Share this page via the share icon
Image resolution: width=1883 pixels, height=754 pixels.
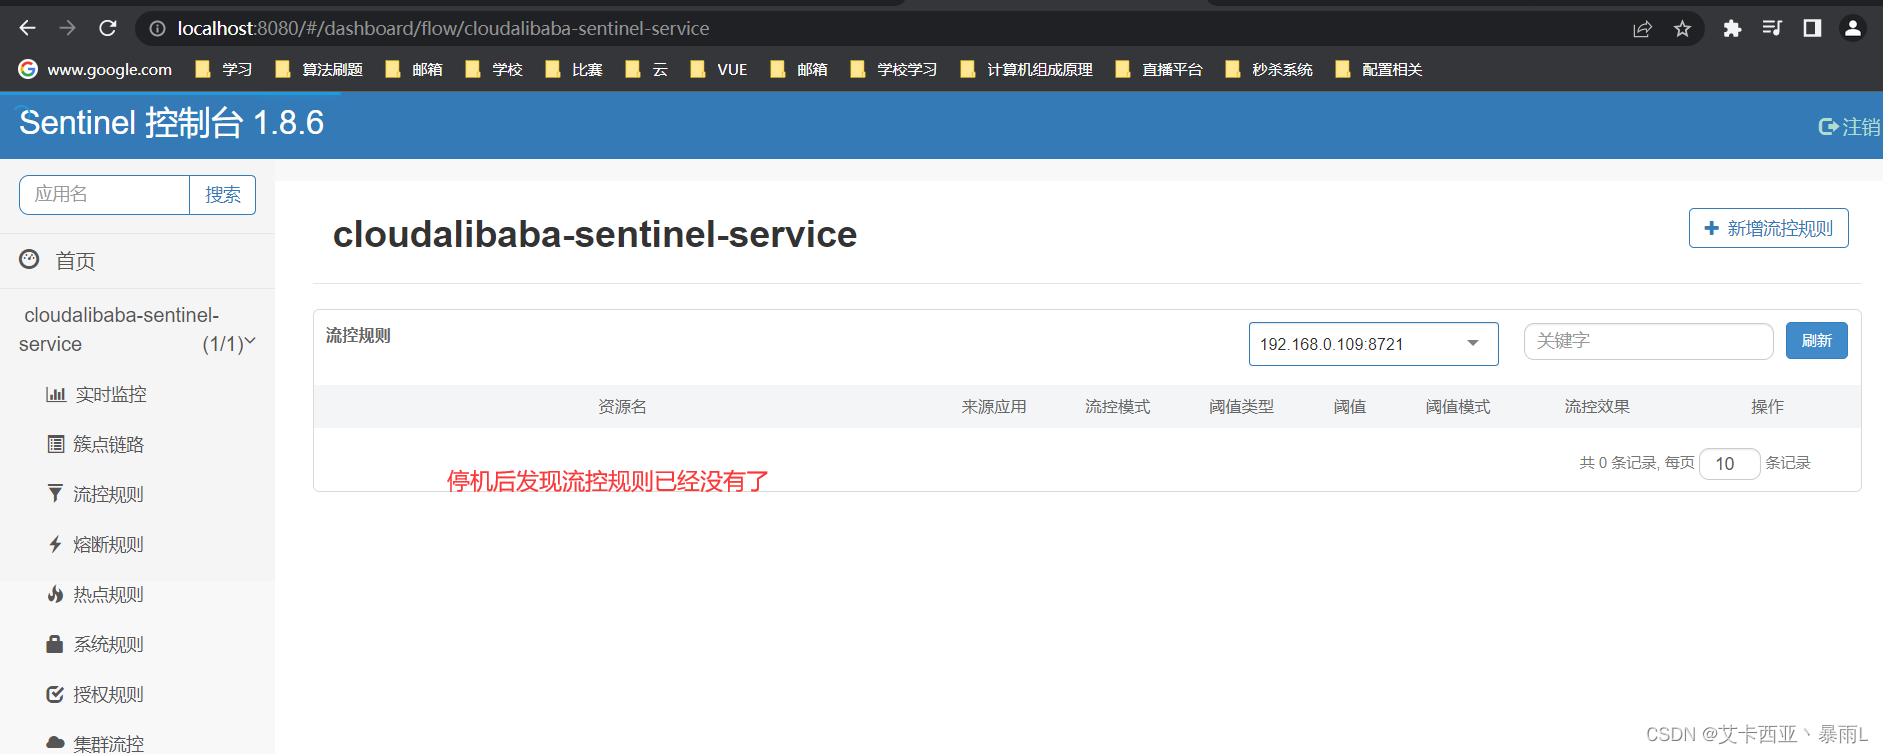point(1642,29)
